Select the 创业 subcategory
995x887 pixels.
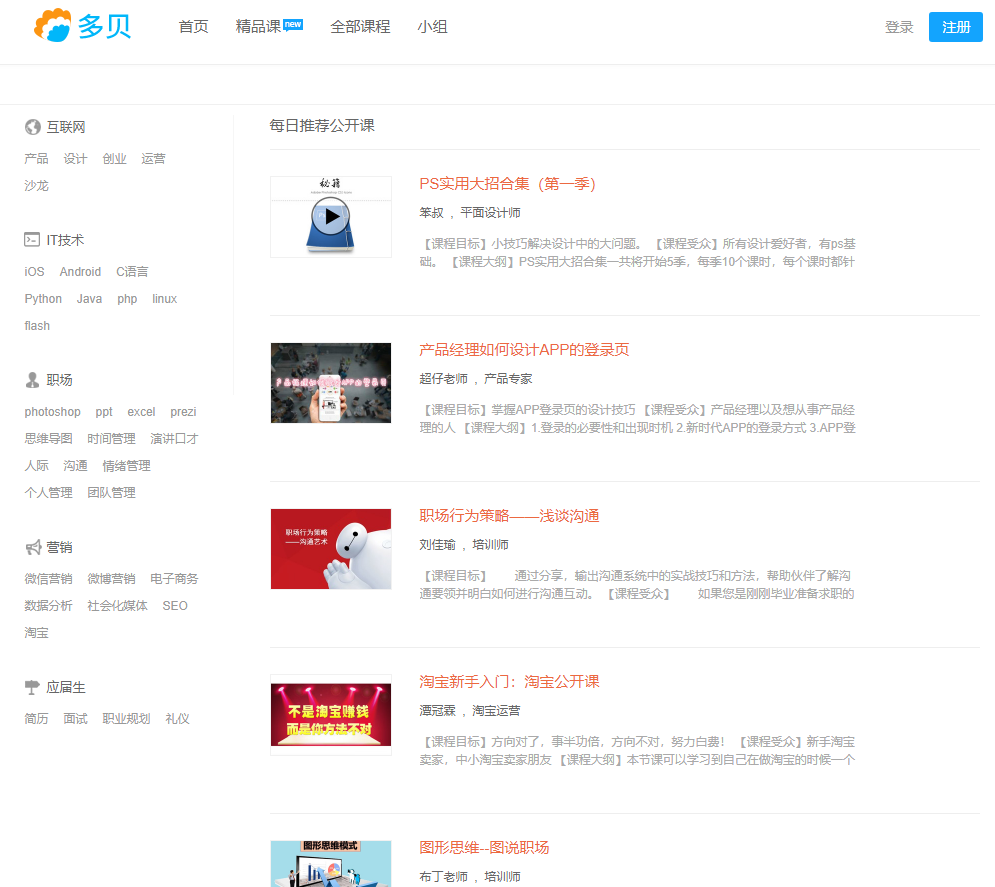coord(115,159)
